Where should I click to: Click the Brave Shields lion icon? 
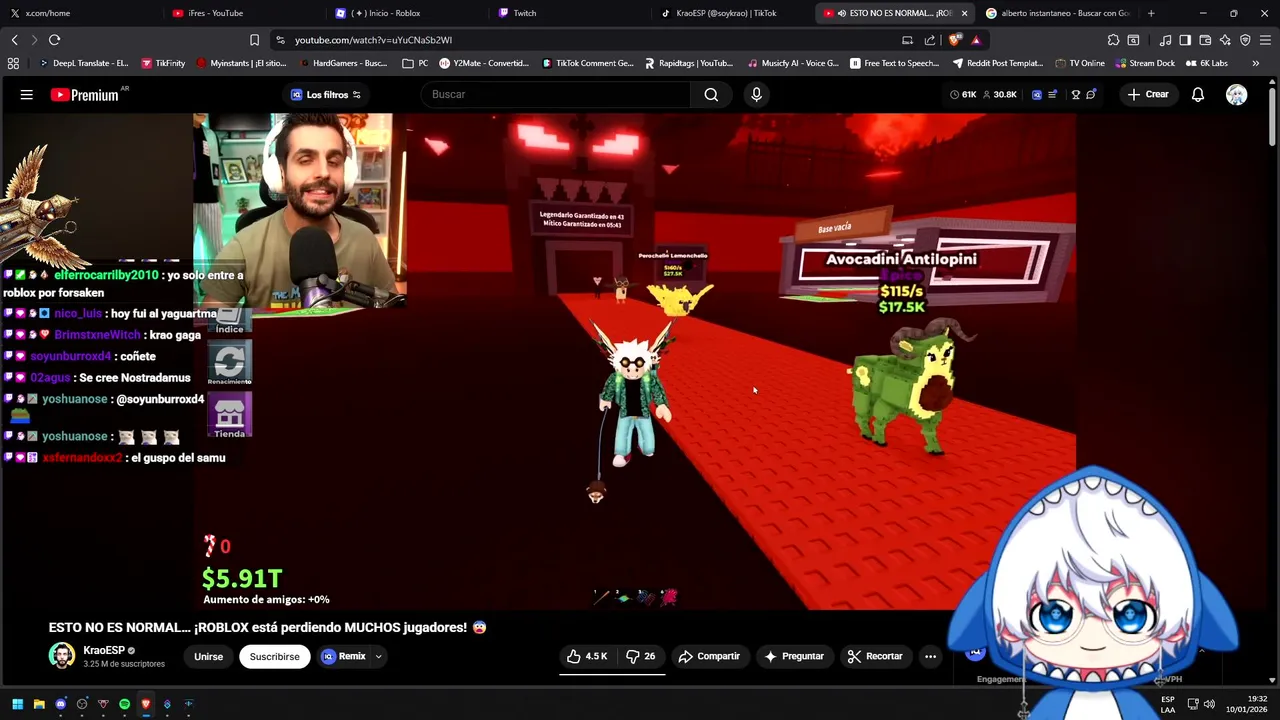tap(954, 40)
